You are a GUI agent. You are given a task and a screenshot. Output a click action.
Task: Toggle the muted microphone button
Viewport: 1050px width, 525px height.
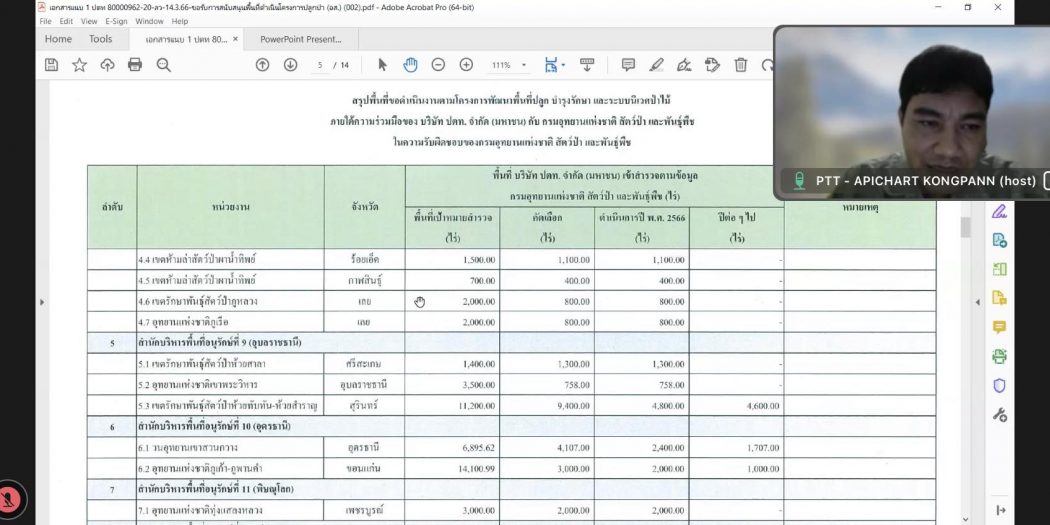point(9,499)
